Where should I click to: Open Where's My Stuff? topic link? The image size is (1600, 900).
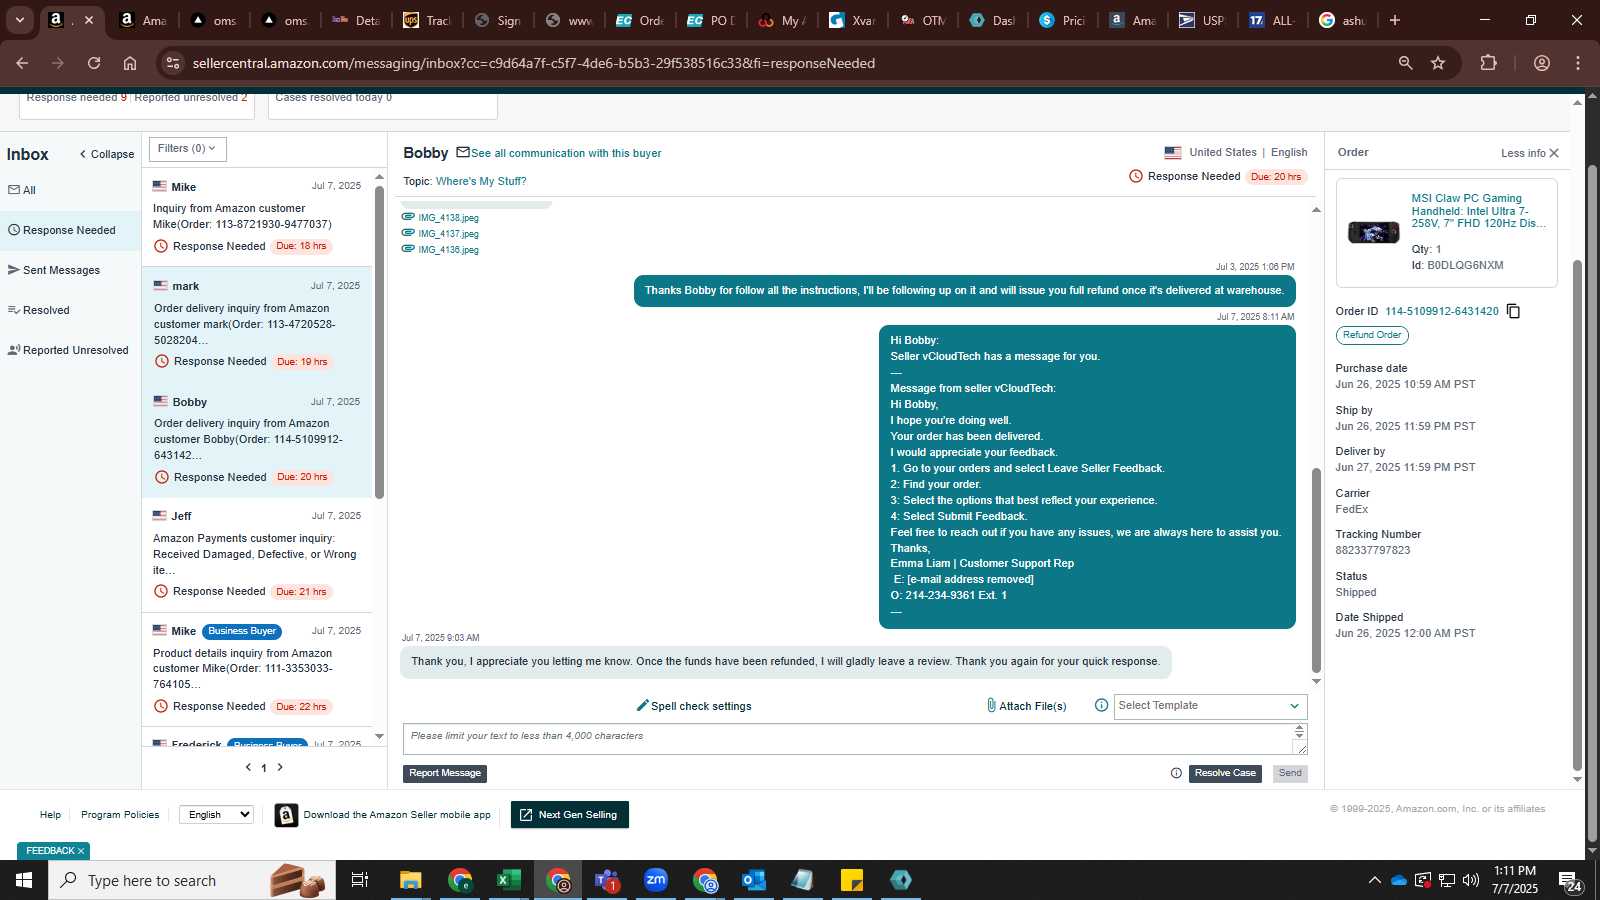pos(481,181)
